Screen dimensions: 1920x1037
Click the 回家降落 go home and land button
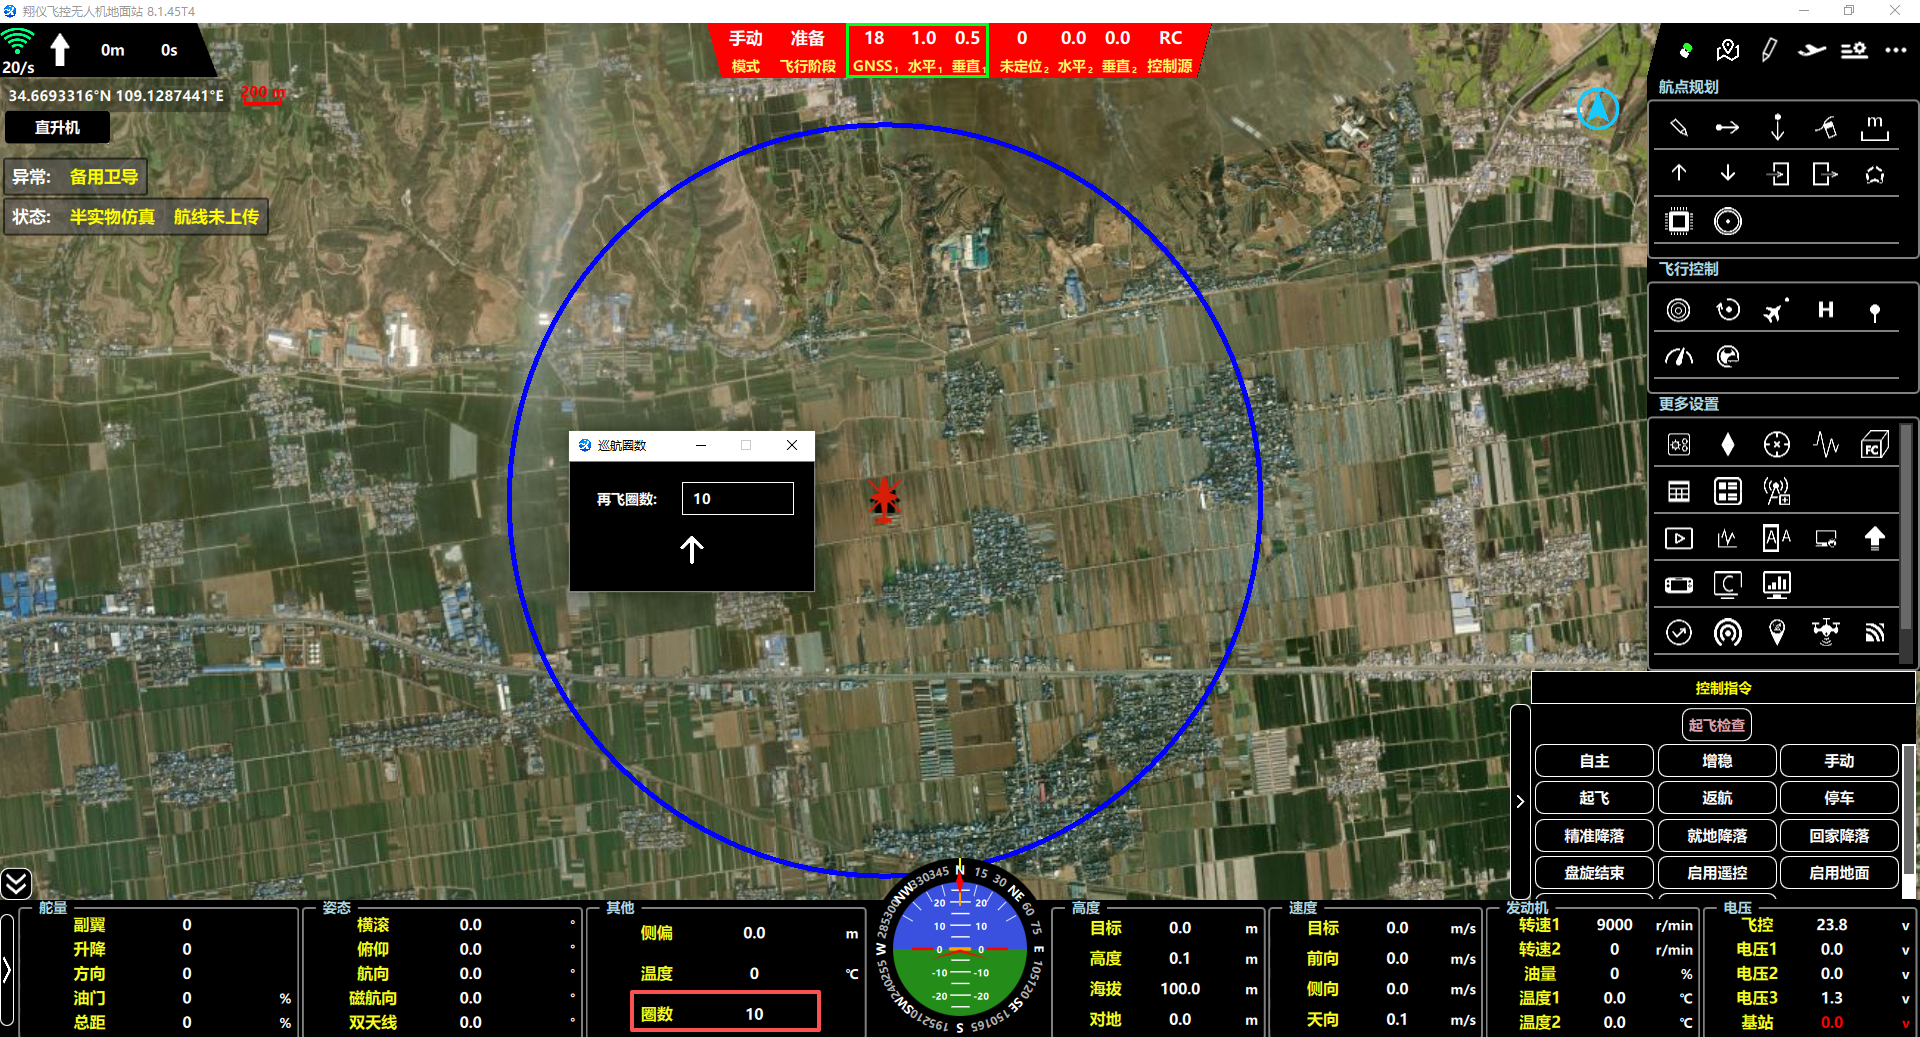(1839, 836)
